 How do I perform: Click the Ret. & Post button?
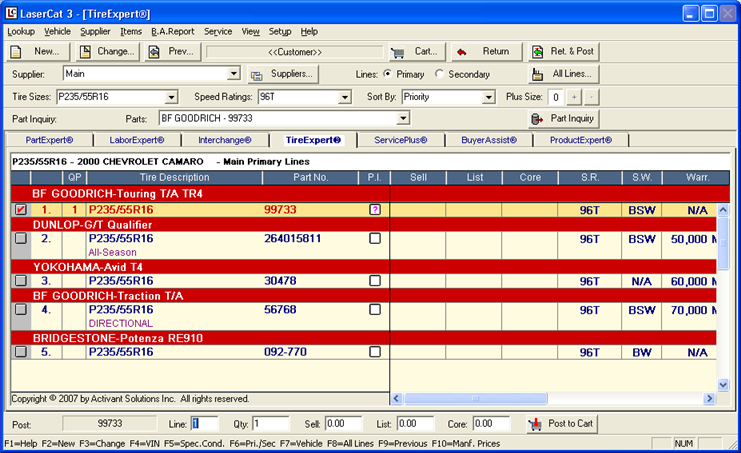click(563, 52)
